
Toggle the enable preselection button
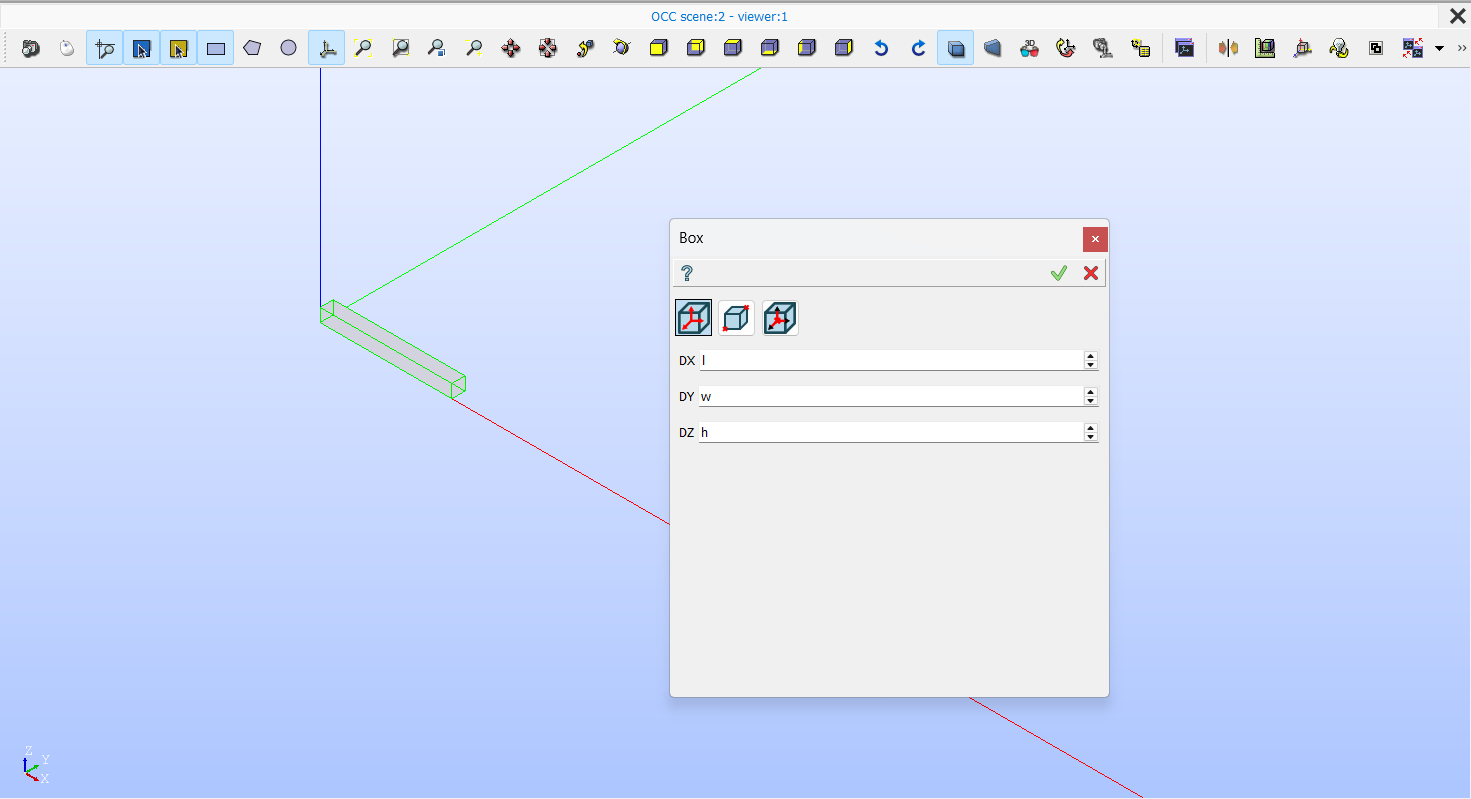pyautogui.click(x=141, y=48)
